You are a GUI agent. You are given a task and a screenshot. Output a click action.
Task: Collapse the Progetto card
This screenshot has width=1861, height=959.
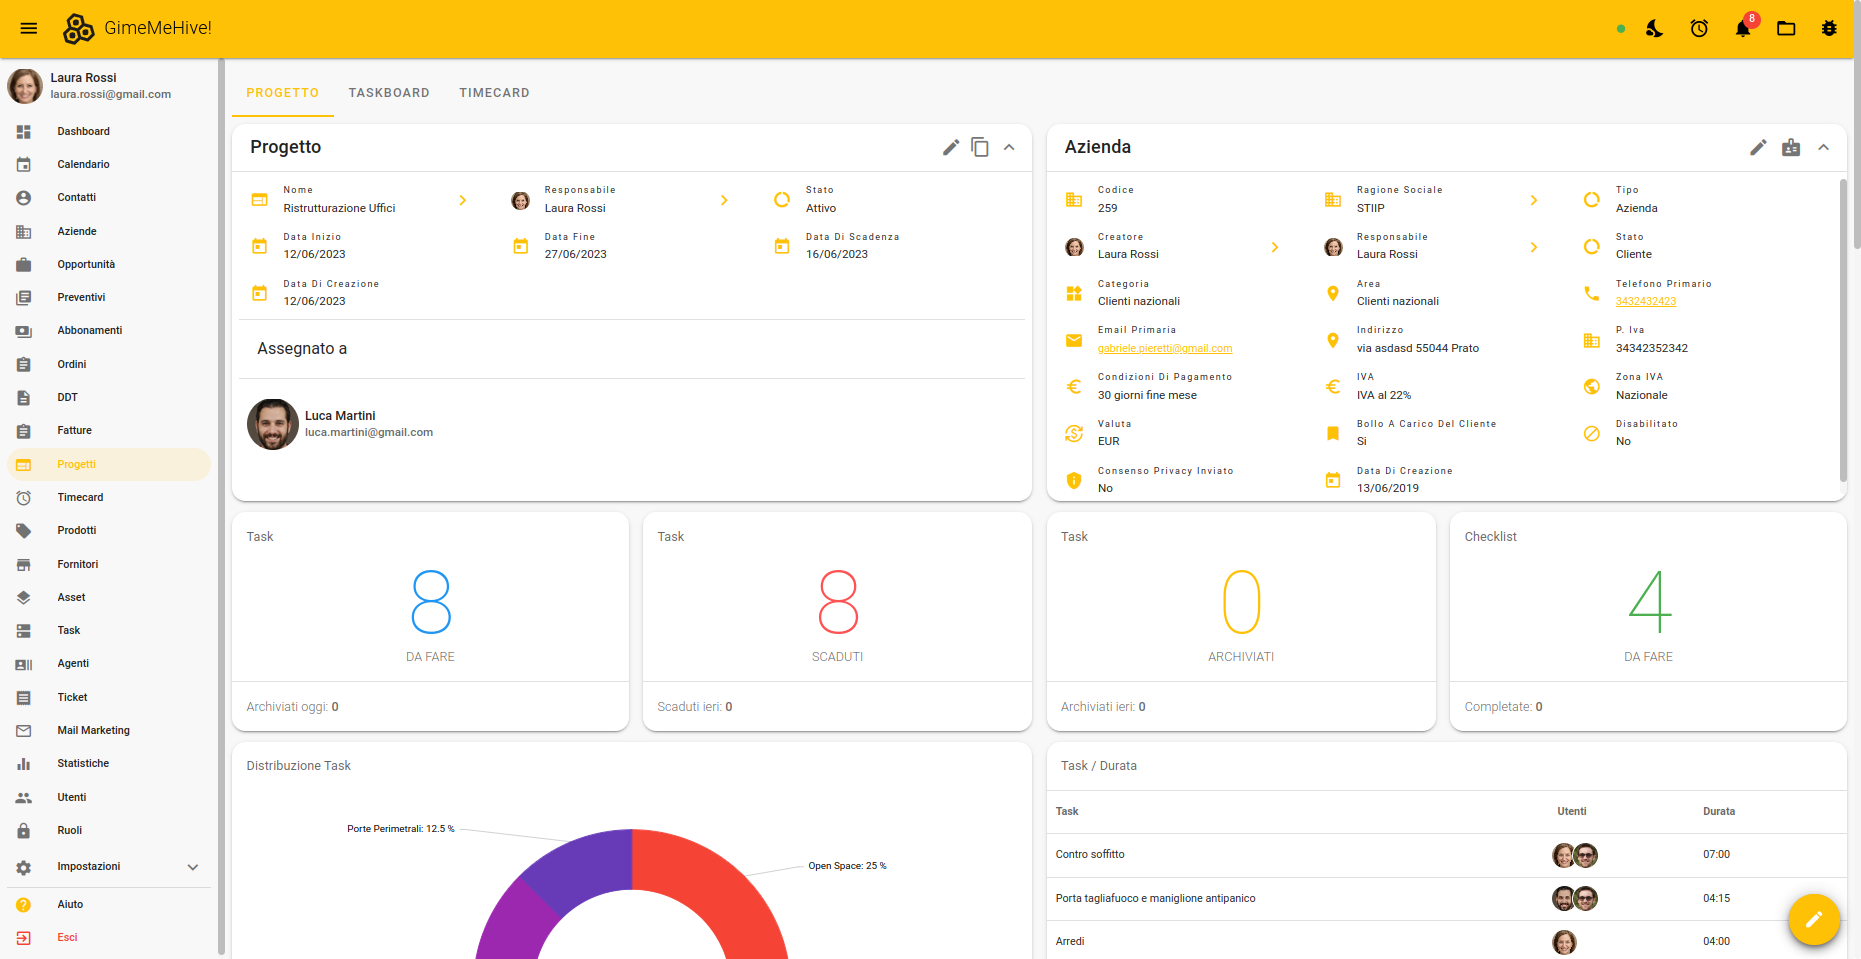[1009, 147]
